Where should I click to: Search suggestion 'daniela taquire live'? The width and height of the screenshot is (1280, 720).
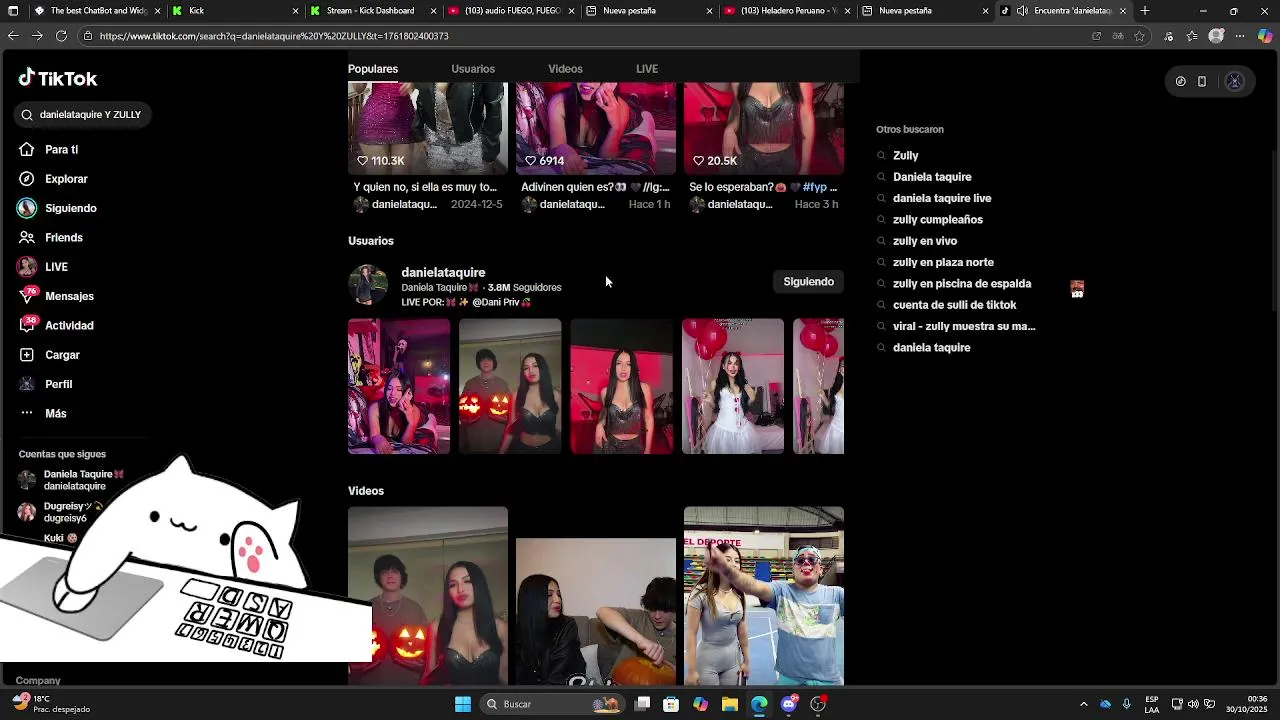942,199
